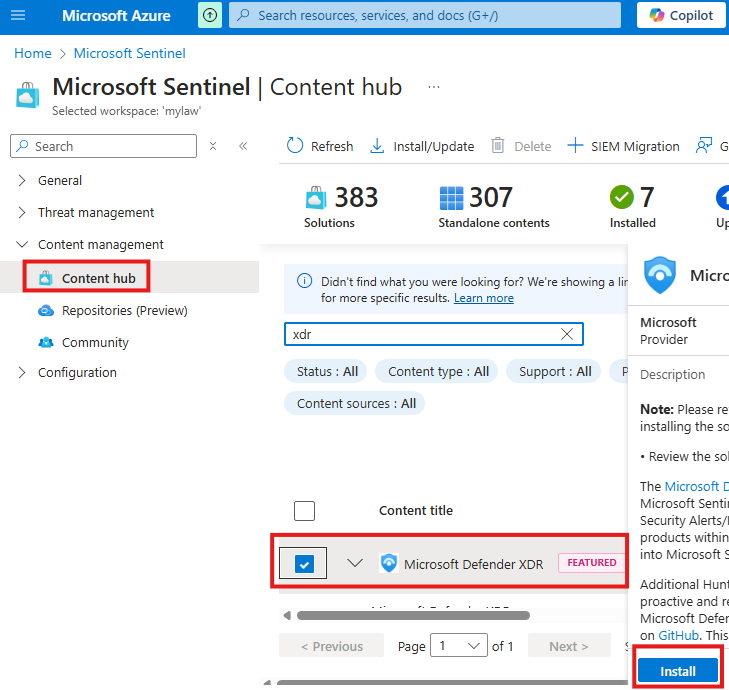Screen dimensions: 729x690
Task: Click Install/Update in the toolbar
Action: [422, 146]
